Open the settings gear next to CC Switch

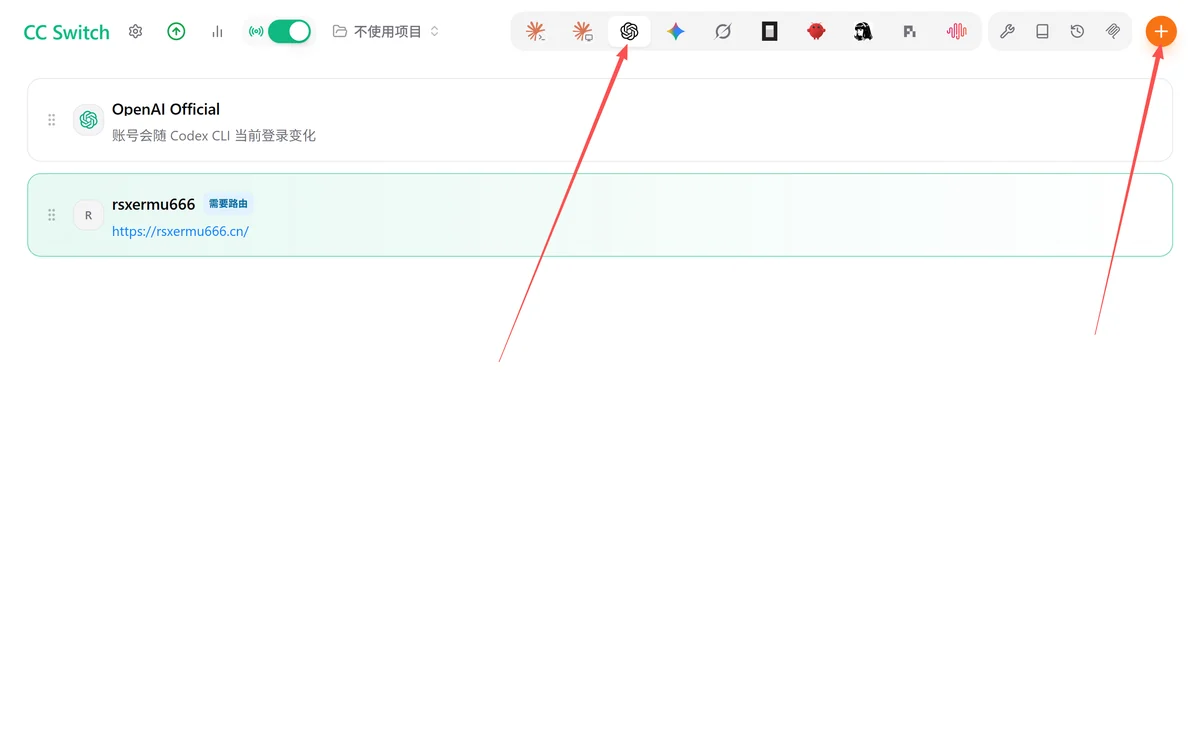[136, 32]
